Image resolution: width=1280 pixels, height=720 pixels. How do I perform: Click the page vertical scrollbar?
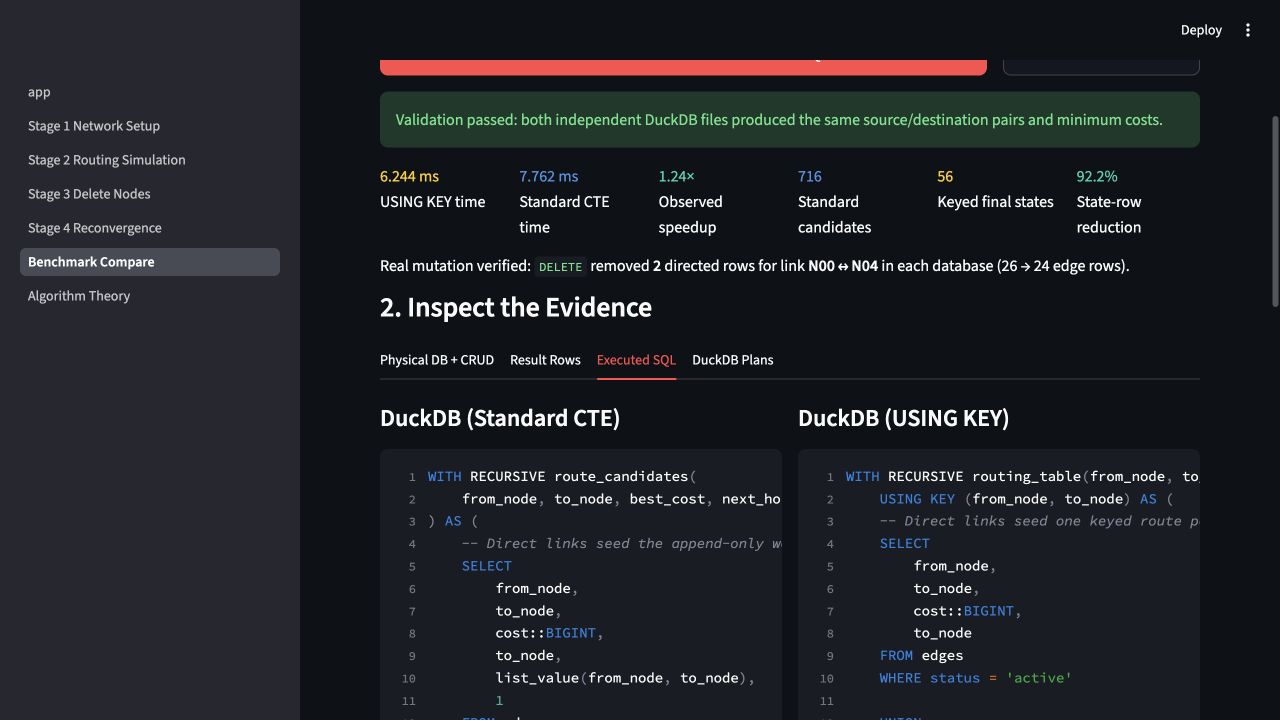click(x=1274, y=210)
